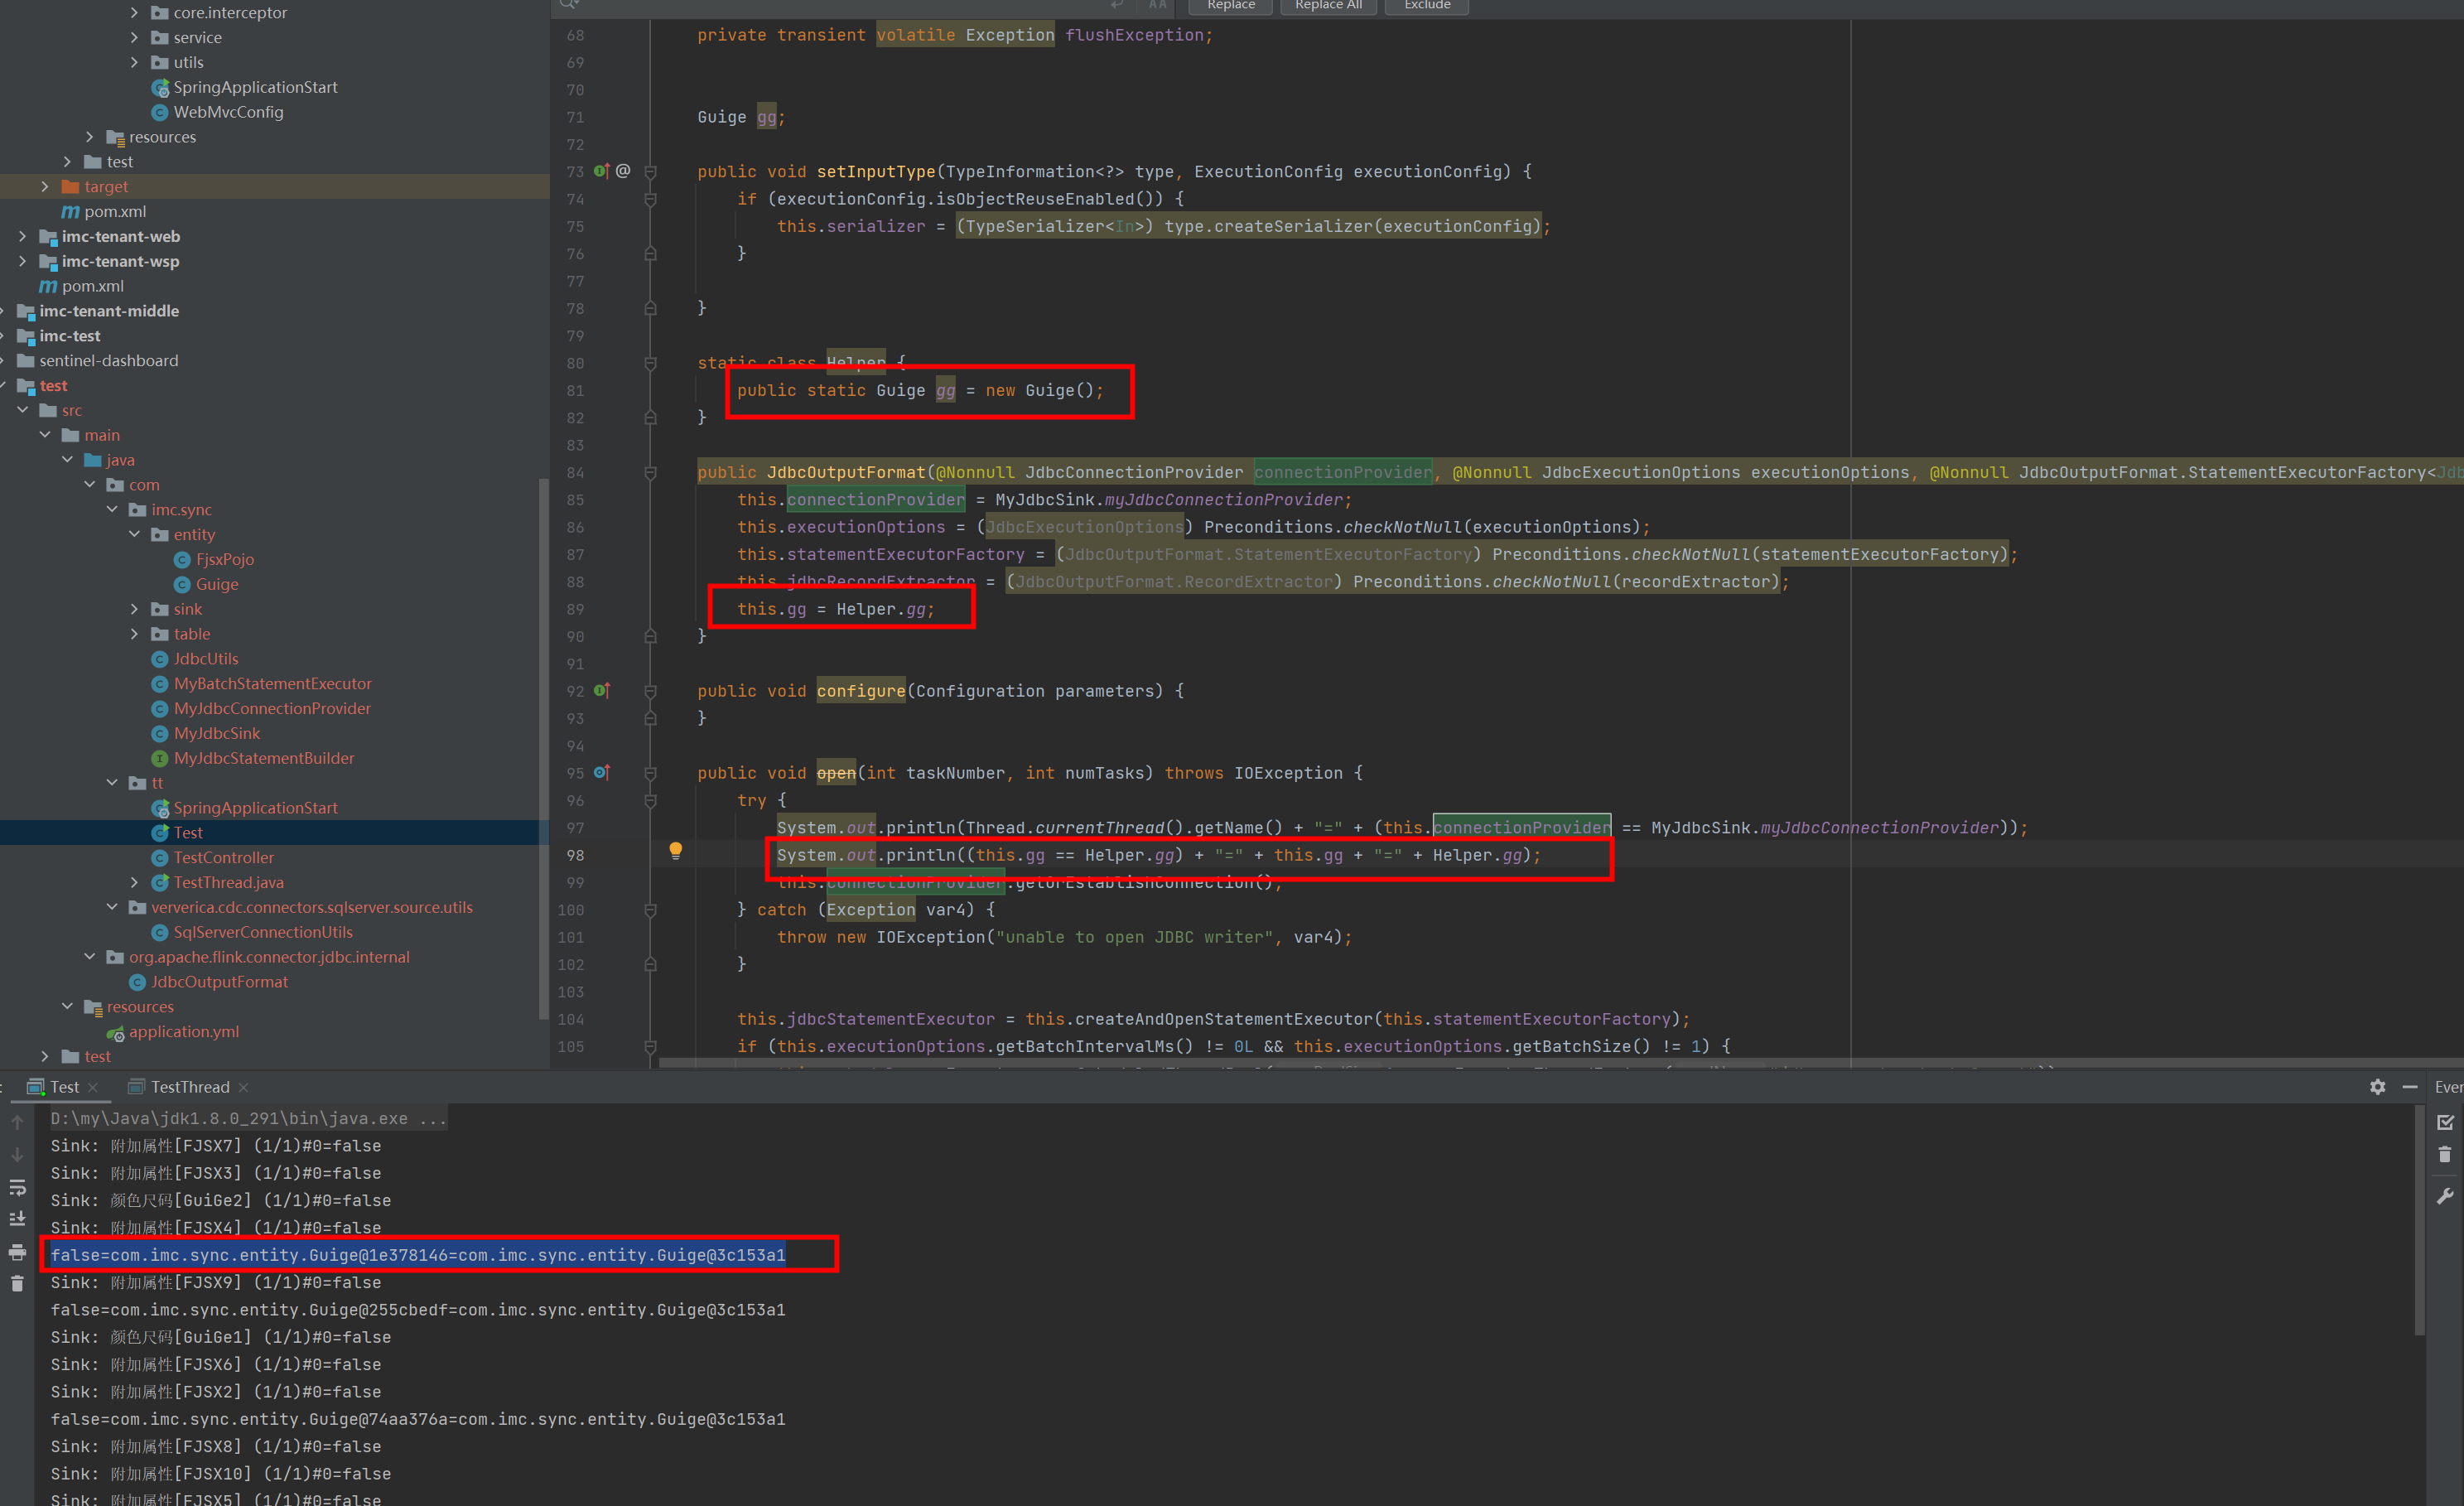
Task: Switch to the TestThread run tab
Action: click(189, 1087)
